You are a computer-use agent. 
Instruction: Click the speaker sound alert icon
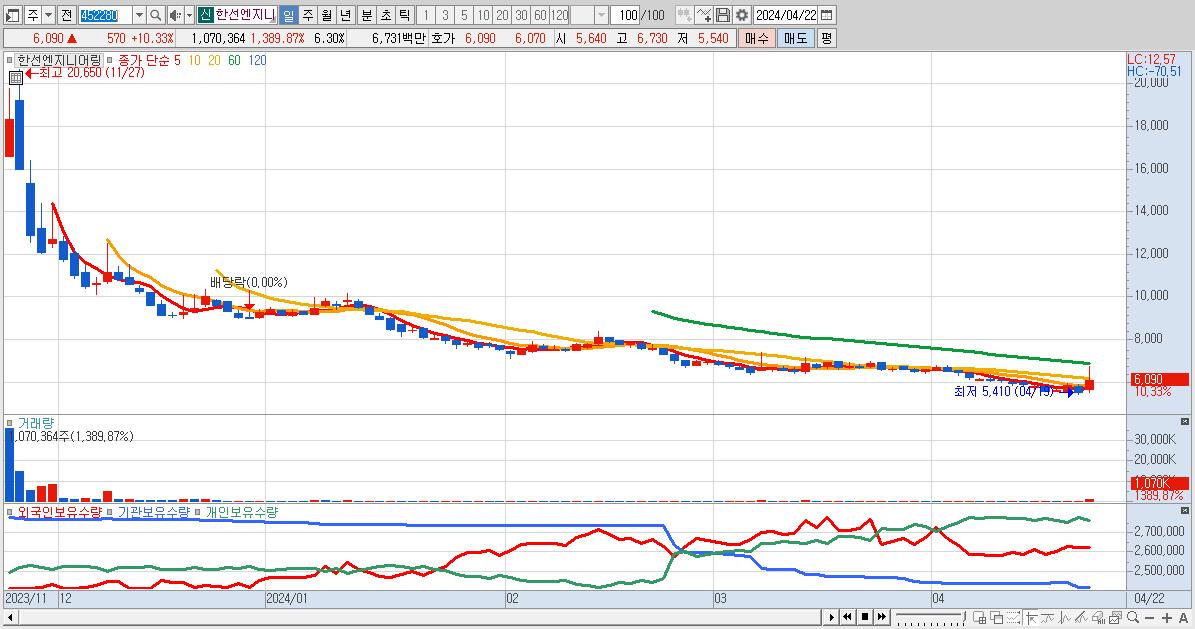pyautogui.click(x=175, y=14)
